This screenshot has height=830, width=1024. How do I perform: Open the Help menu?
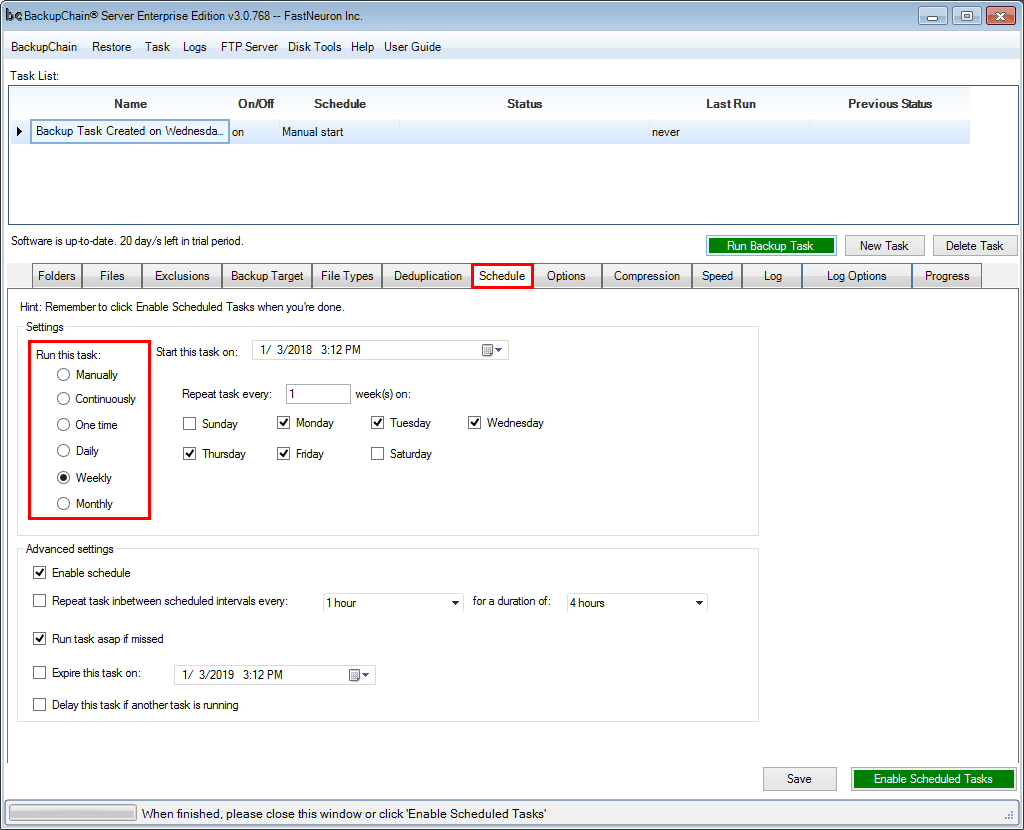click(x=362, y=47)
